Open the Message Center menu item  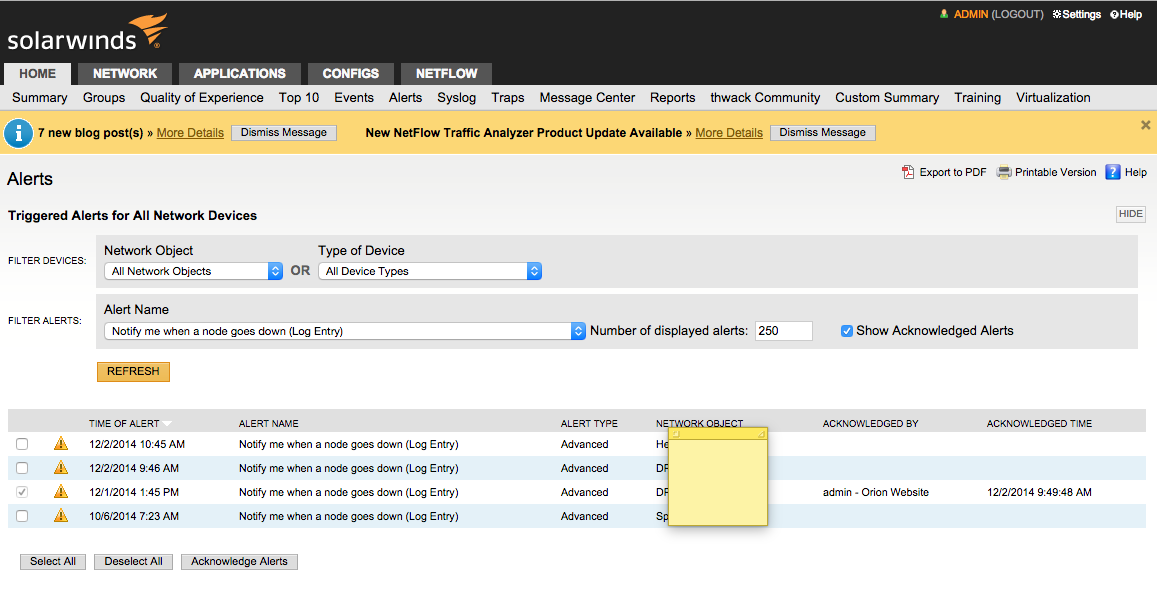(587, 97)
